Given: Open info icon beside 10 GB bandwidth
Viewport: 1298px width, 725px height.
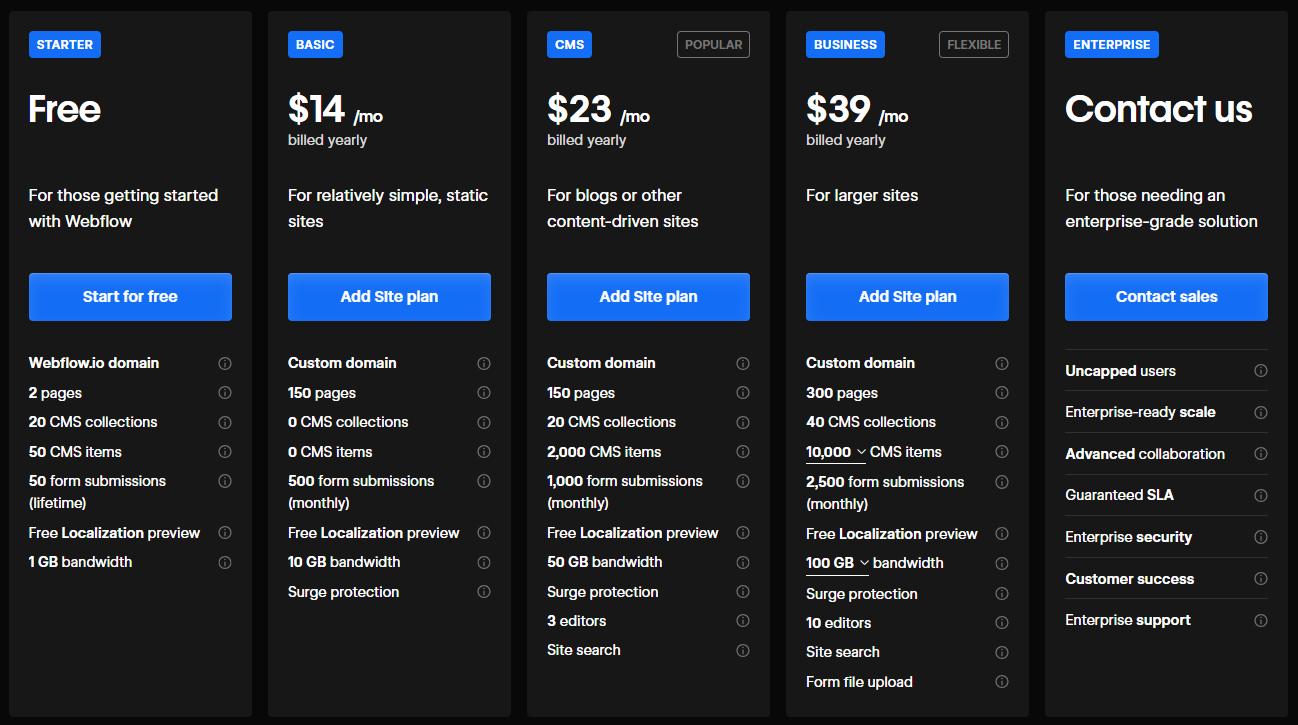Looking at the screenshot, I should point(484,562).
